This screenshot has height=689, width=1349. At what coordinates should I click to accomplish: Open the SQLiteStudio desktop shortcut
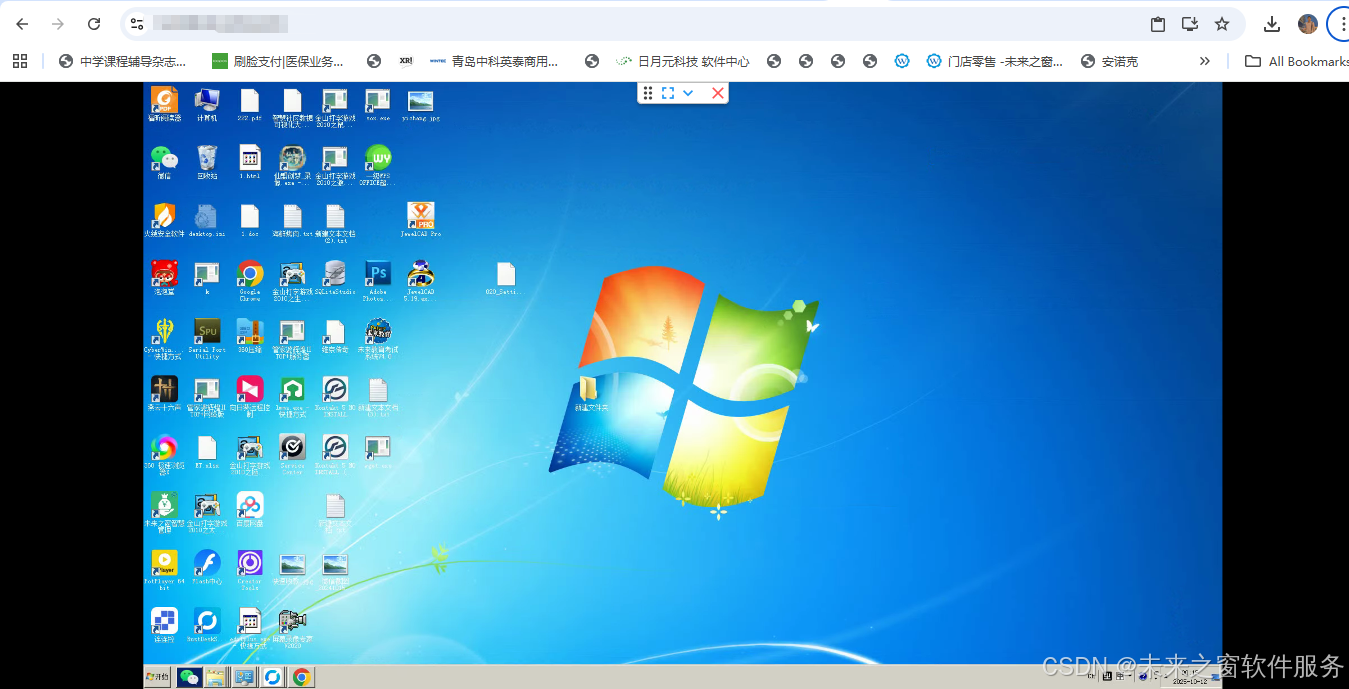coord(335,278)
